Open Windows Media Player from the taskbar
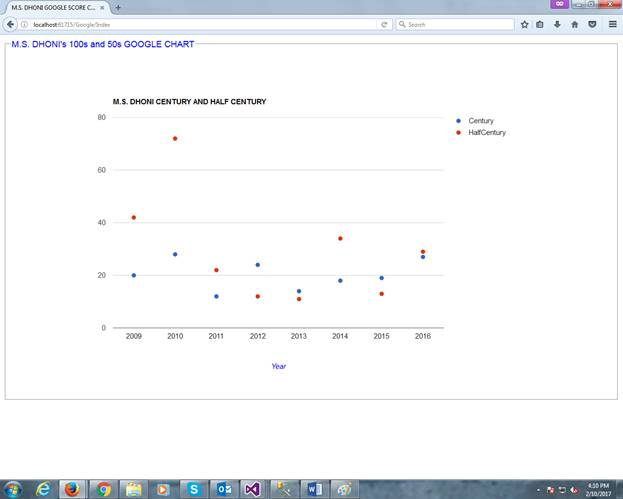Image resolution: width=623 pixels, height=499 pixels. (x=164, y=489)
